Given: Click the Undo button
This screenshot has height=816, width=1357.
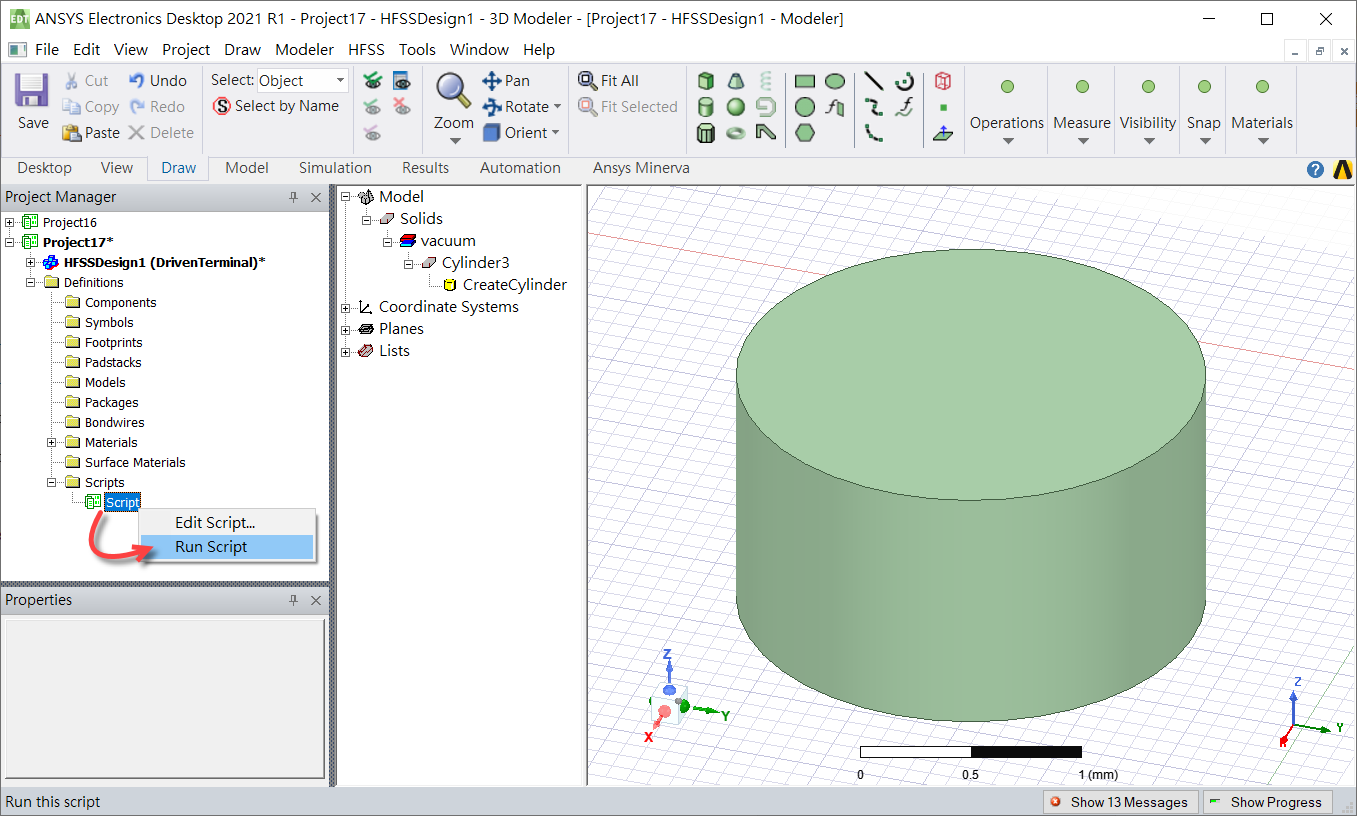Looking at the screenshot, I should pyautogui.click(x=158, y=81).
